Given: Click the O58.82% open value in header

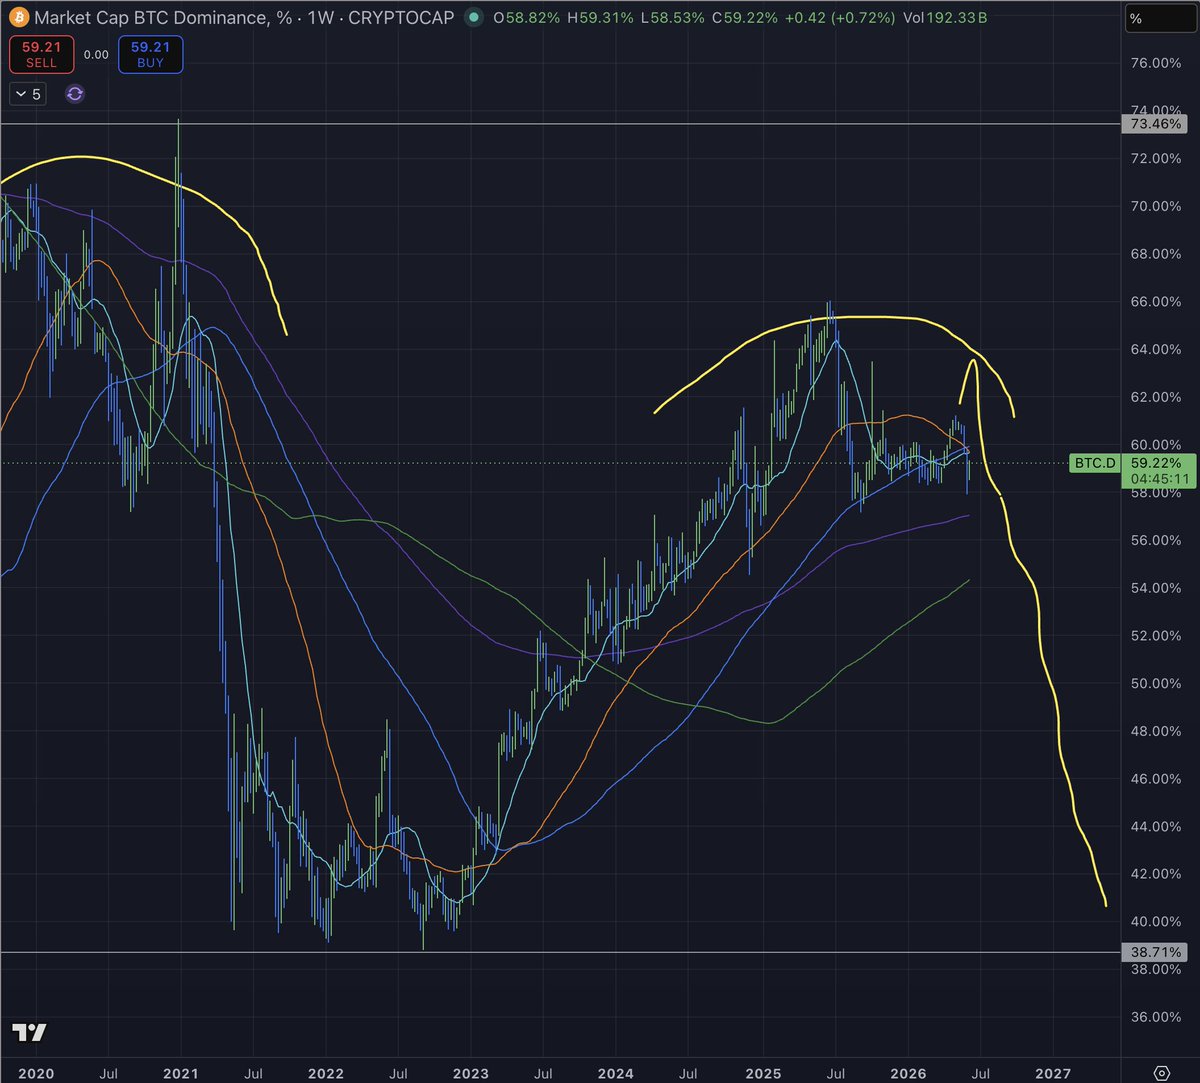Looking at the screenshot, I should [525, 17].
